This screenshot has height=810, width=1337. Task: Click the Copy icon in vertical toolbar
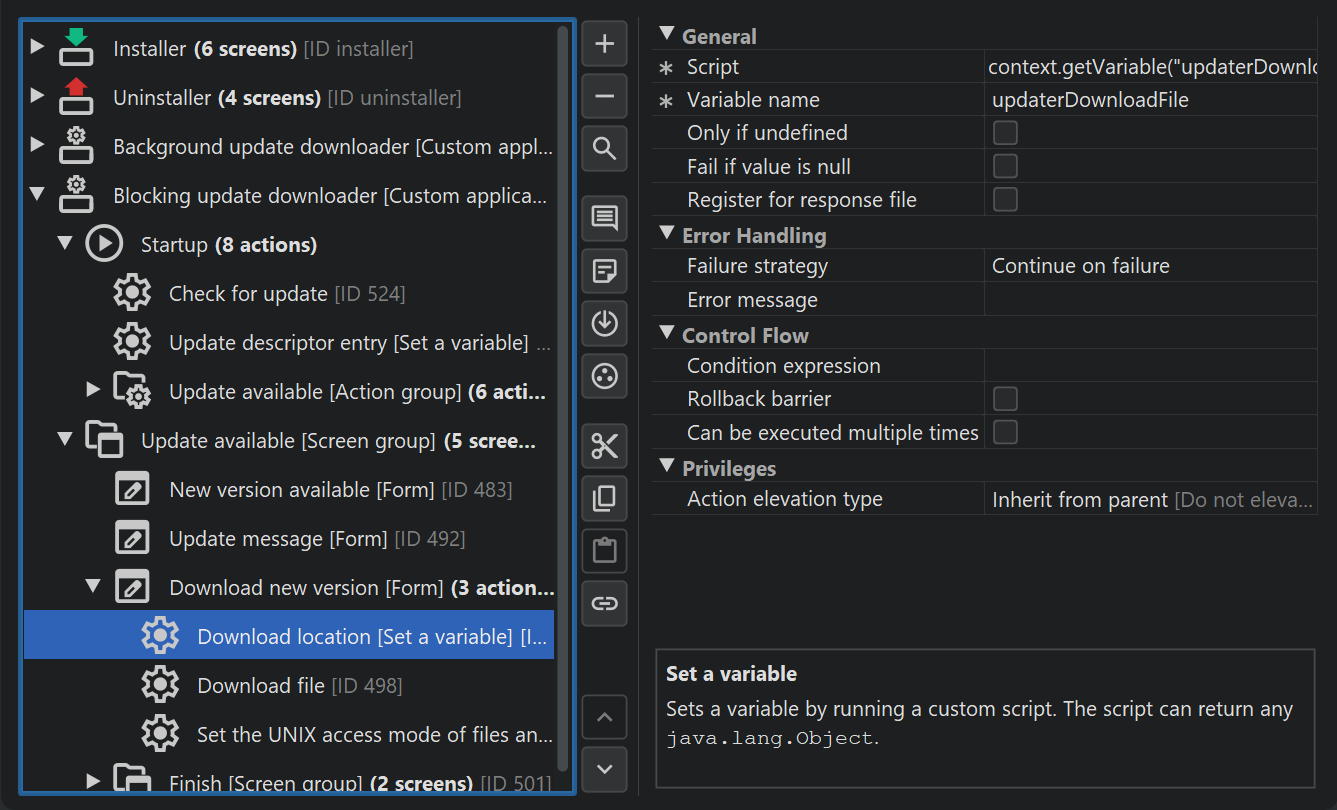point(604,498)
